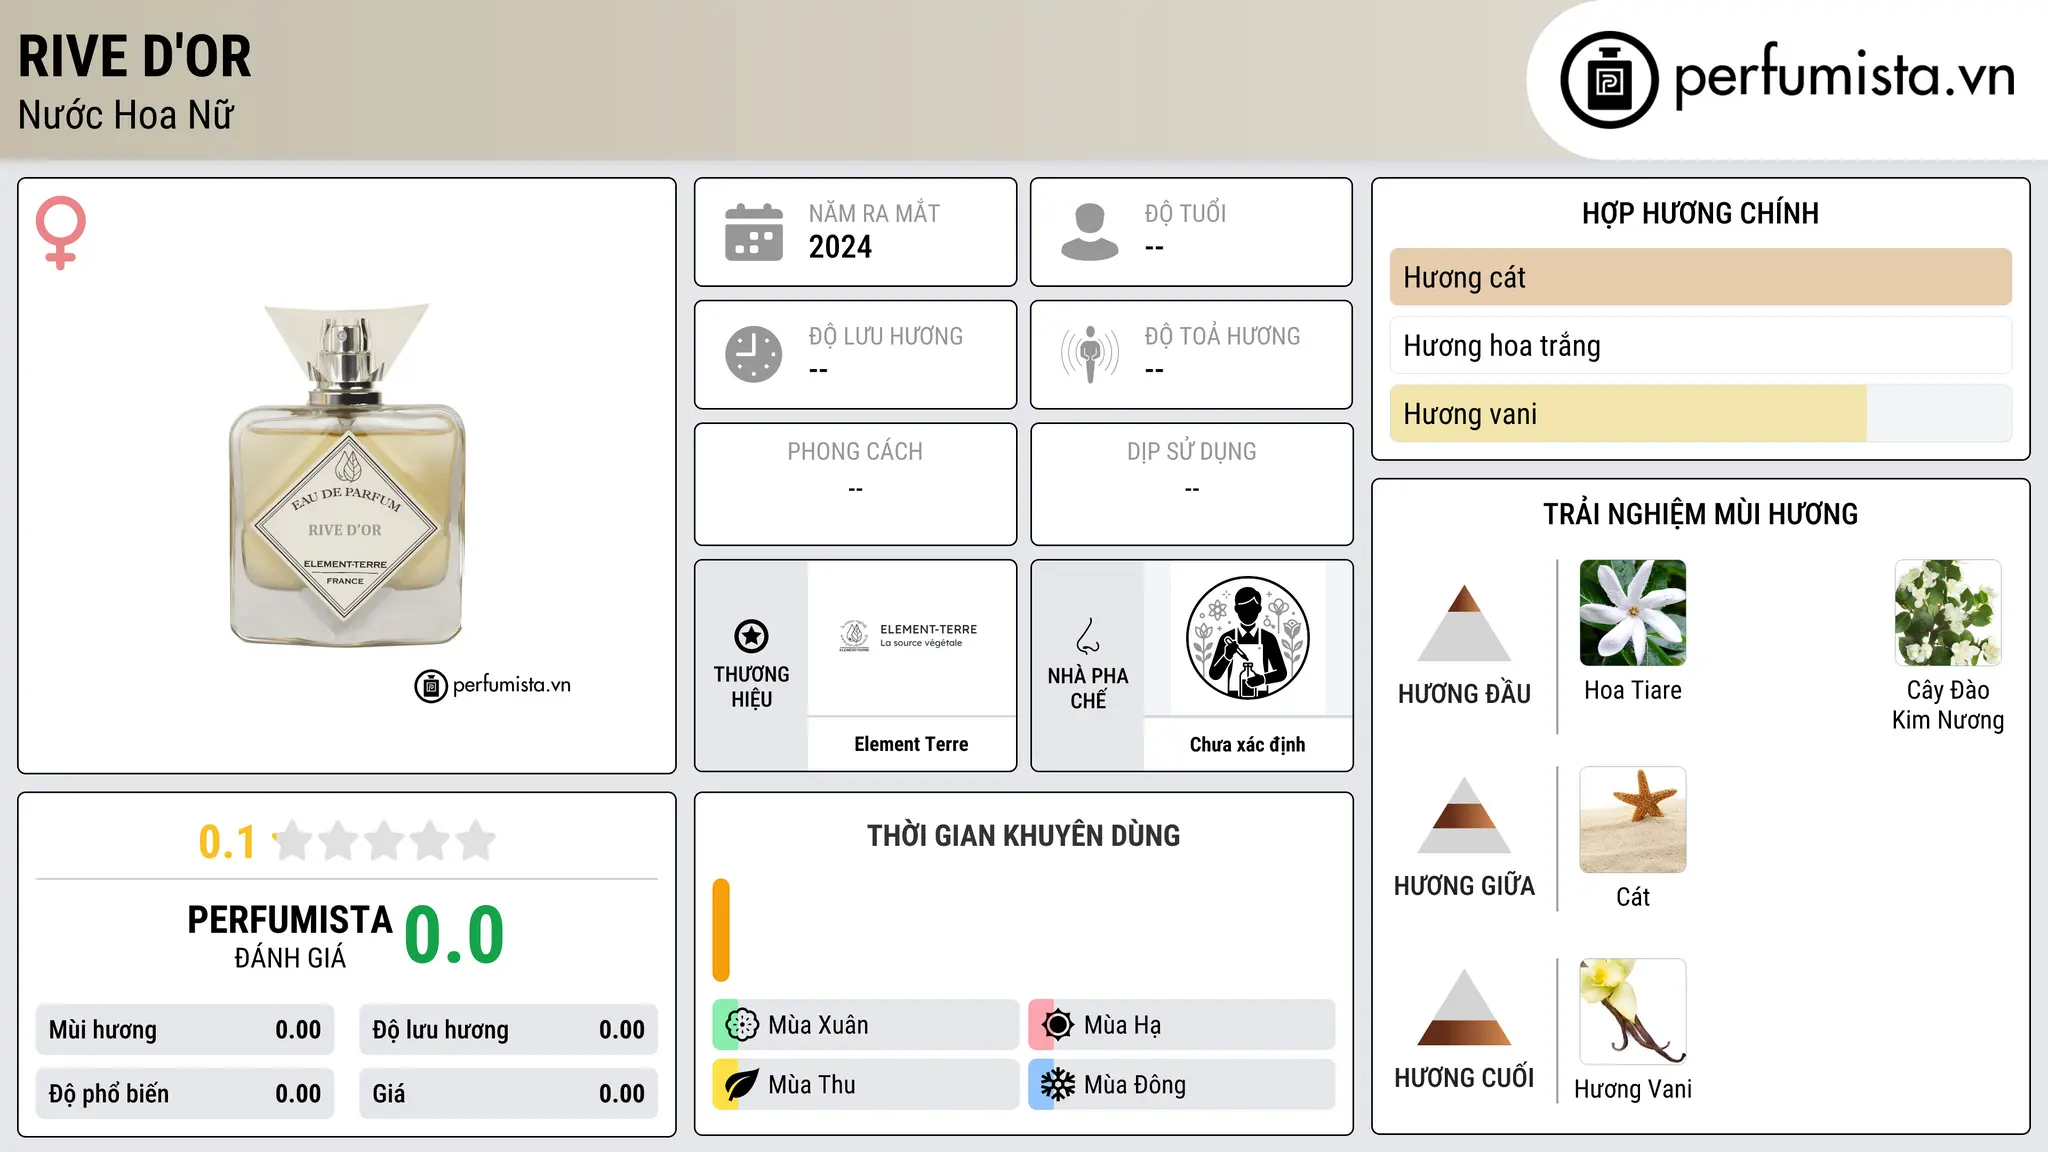The height and width of the screenshot is (1152, 2048).
Task: Select the Cây Đào Kim Nương thumbnail
Action: coord(1948,613)
